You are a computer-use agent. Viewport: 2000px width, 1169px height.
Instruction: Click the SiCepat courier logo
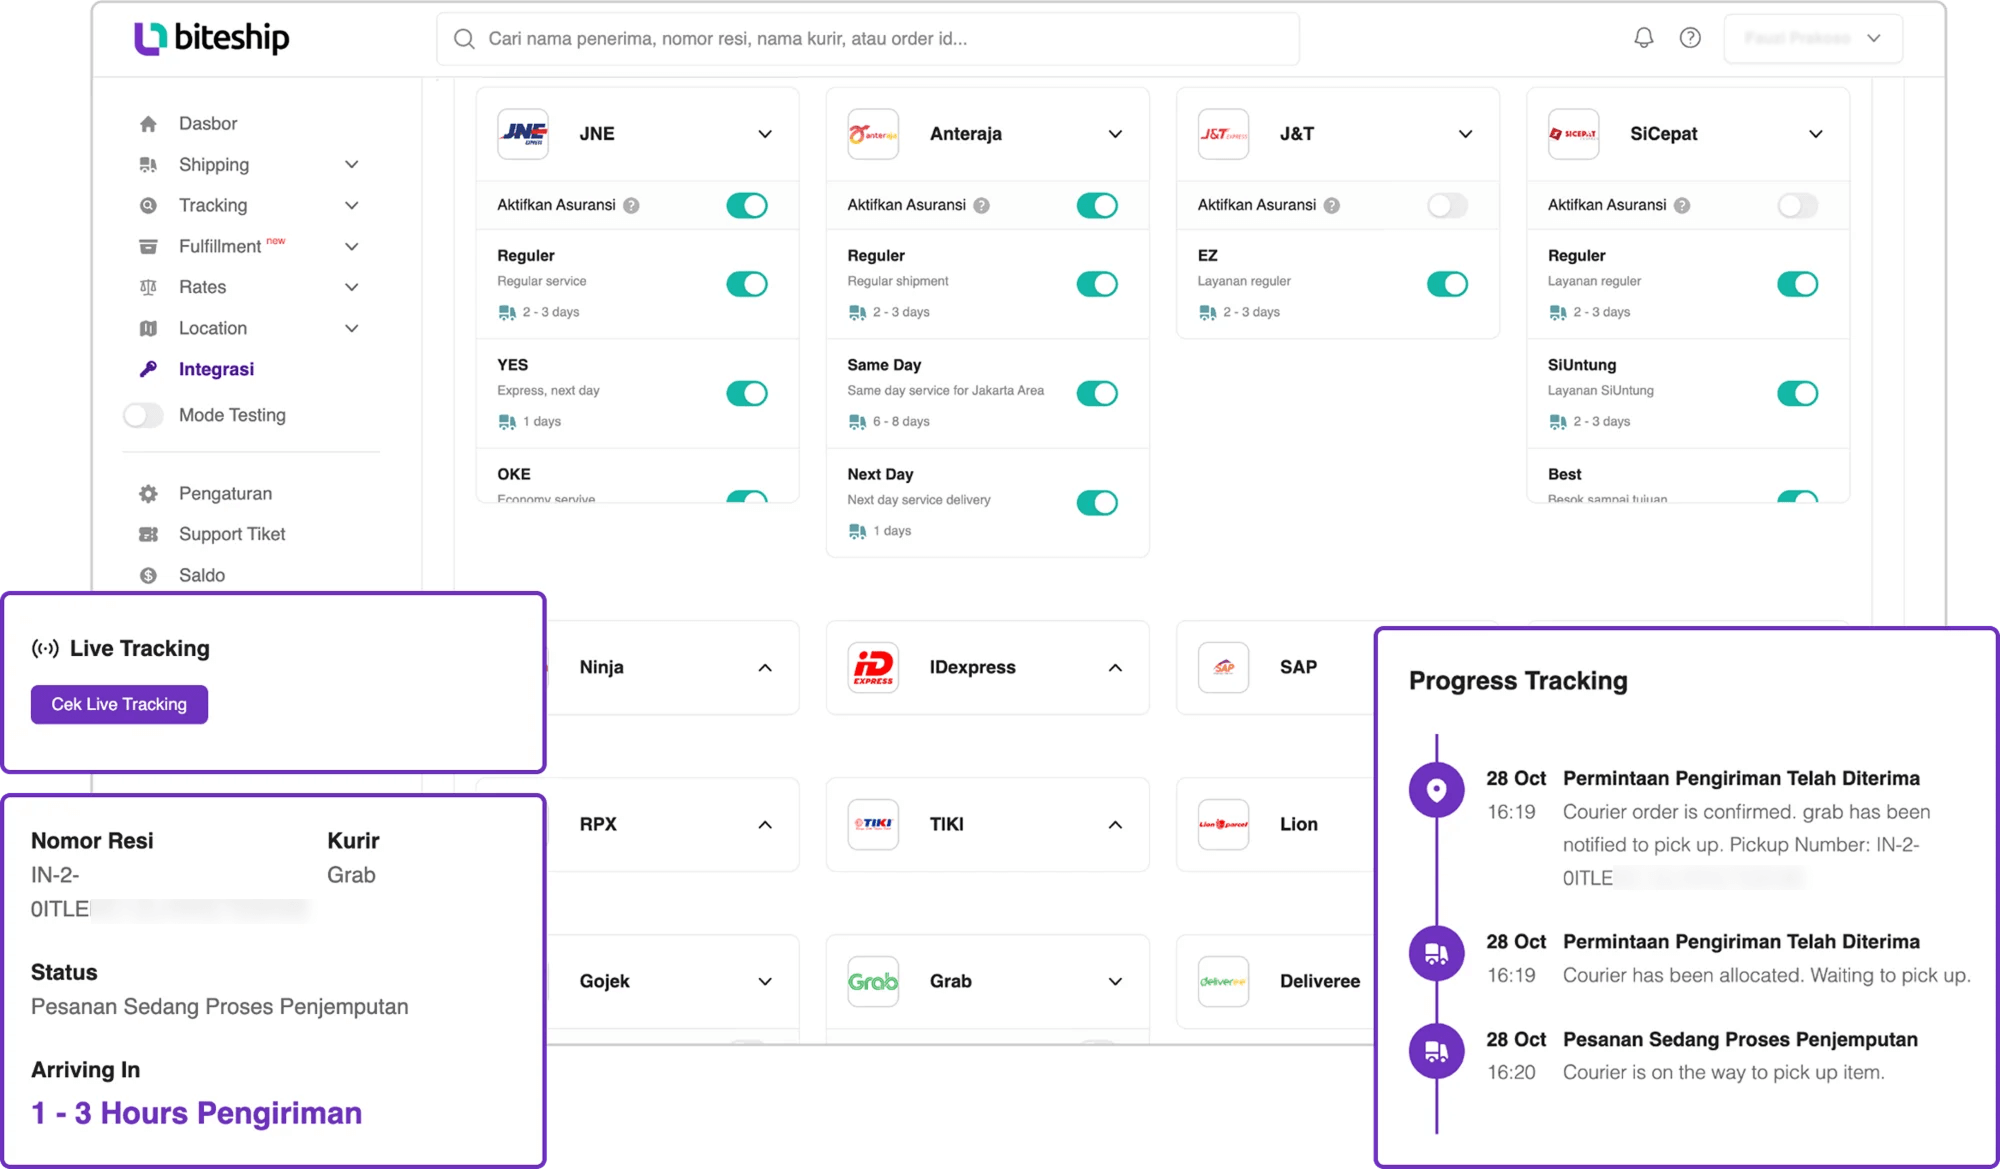point(1573,134)
